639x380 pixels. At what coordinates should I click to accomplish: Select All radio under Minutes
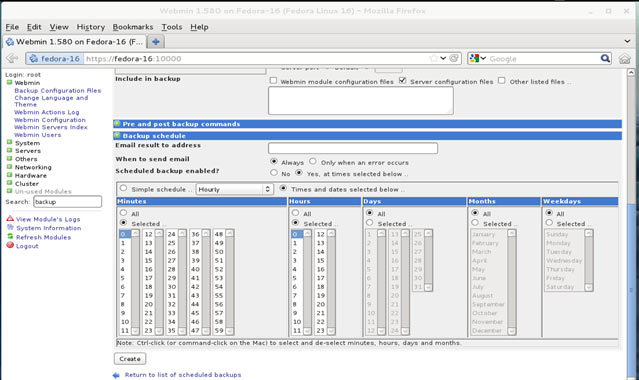(123, 213)
